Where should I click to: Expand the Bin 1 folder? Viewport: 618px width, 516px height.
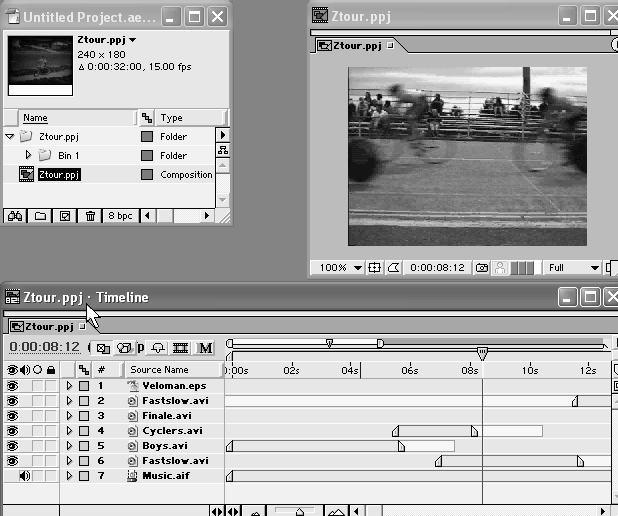pyautogui.click(x=29, y=155)
